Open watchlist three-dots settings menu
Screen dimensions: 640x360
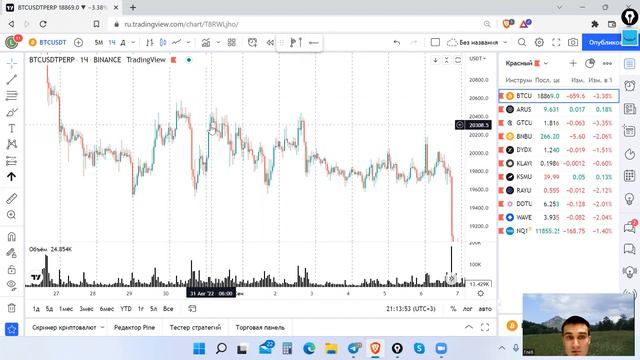click(x=607, y=63)
